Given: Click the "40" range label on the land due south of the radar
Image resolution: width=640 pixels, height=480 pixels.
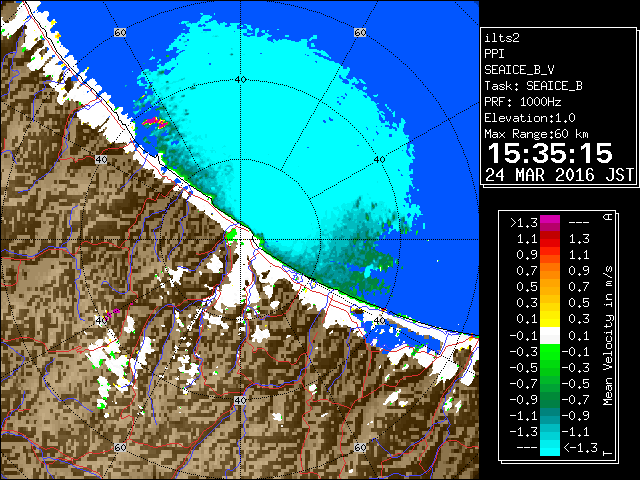Looking at the screenshot, I should (x=240, y=400).
